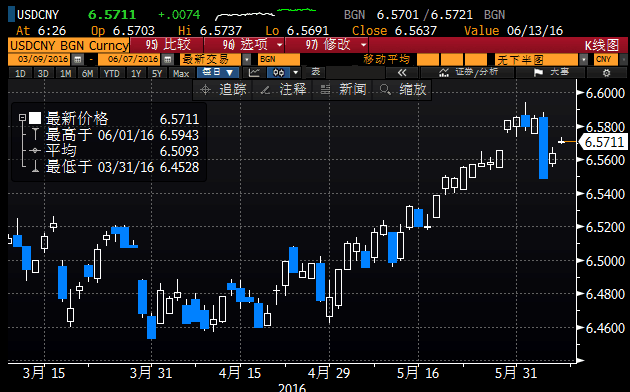Click the magnifier icon beside 缩放
This screenshot has height=392, width=630.
(385, 90)
